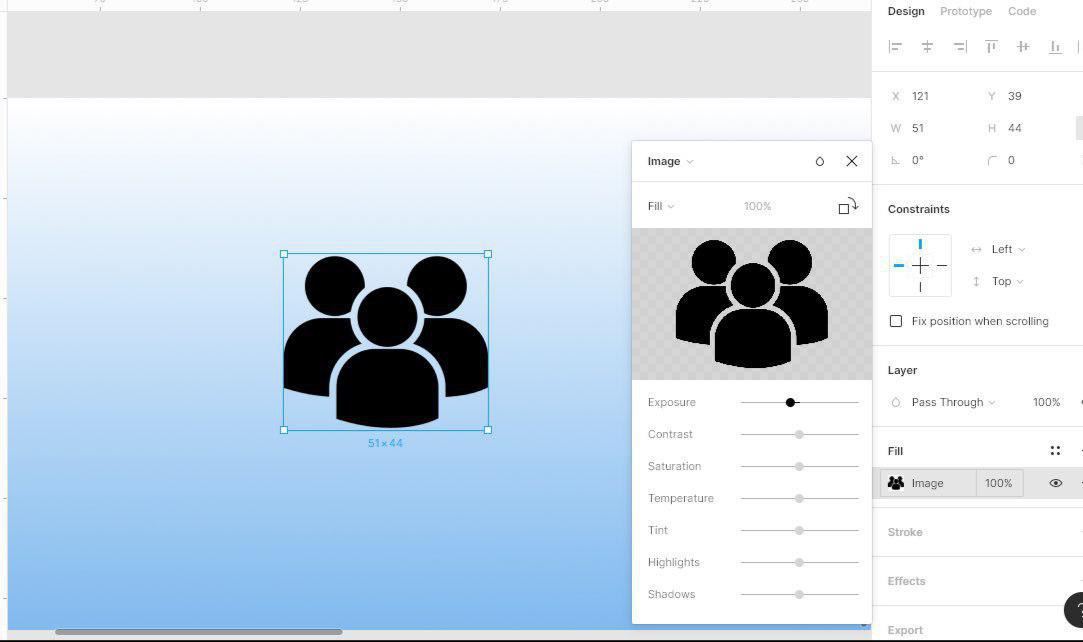The height and width of the screenshot is (642, 1083).
Task: Open blend mode droplet in Image panel
Action: pos(819,162)
